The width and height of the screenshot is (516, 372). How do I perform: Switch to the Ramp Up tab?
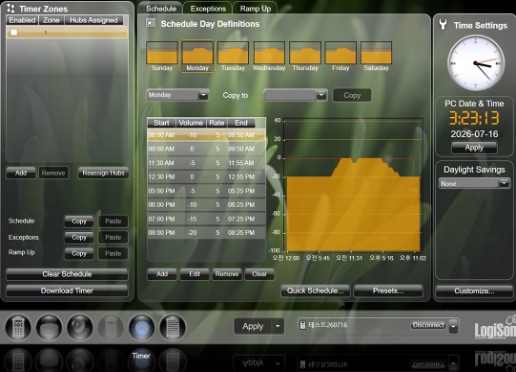(255, 9)
